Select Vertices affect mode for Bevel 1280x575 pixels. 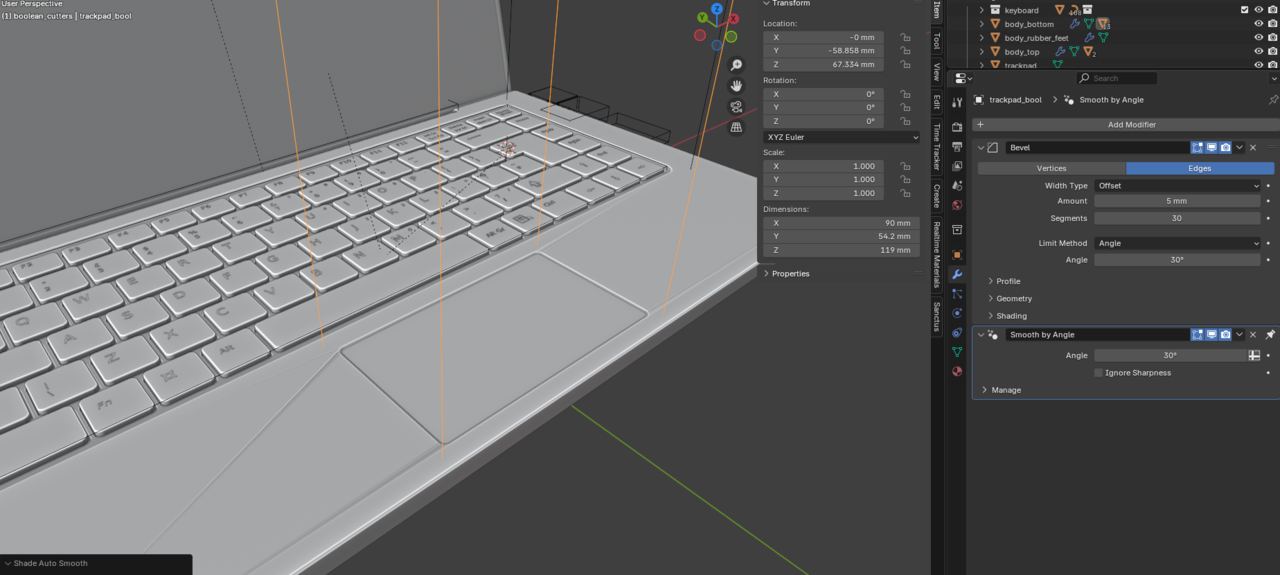tap(1051, 168)
